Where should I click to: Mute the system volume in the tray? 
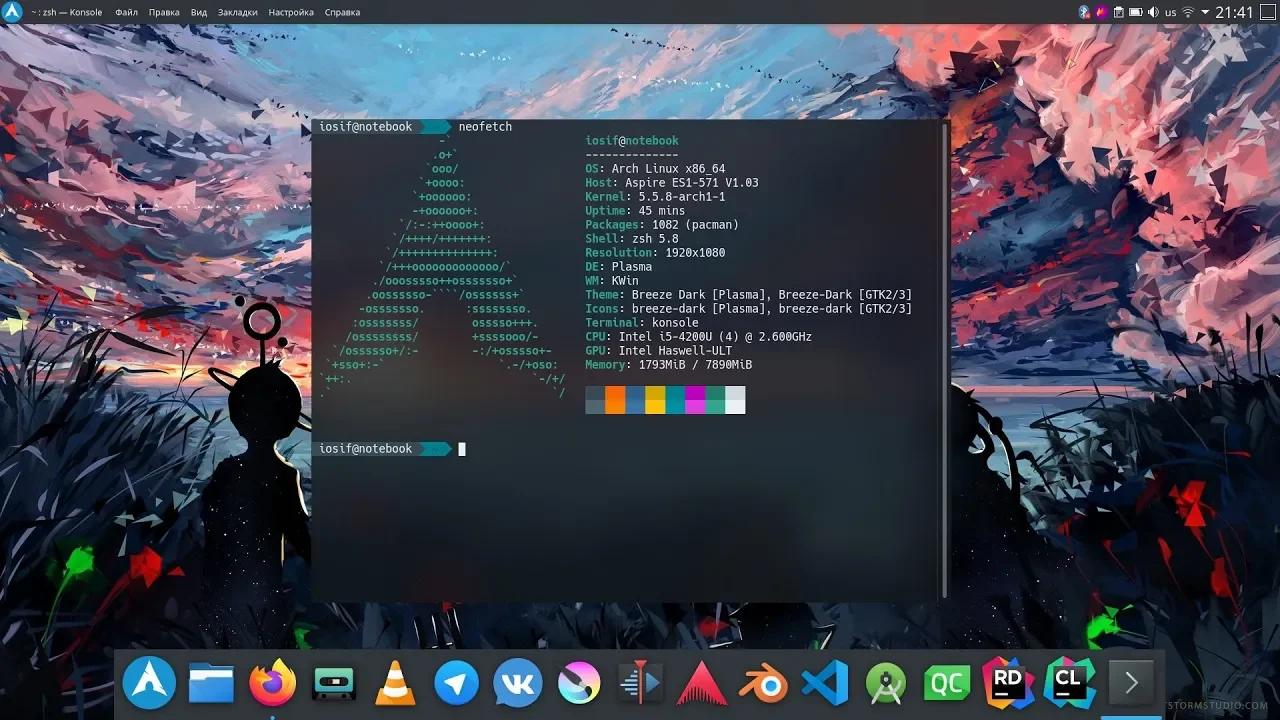click(1152, 12)
